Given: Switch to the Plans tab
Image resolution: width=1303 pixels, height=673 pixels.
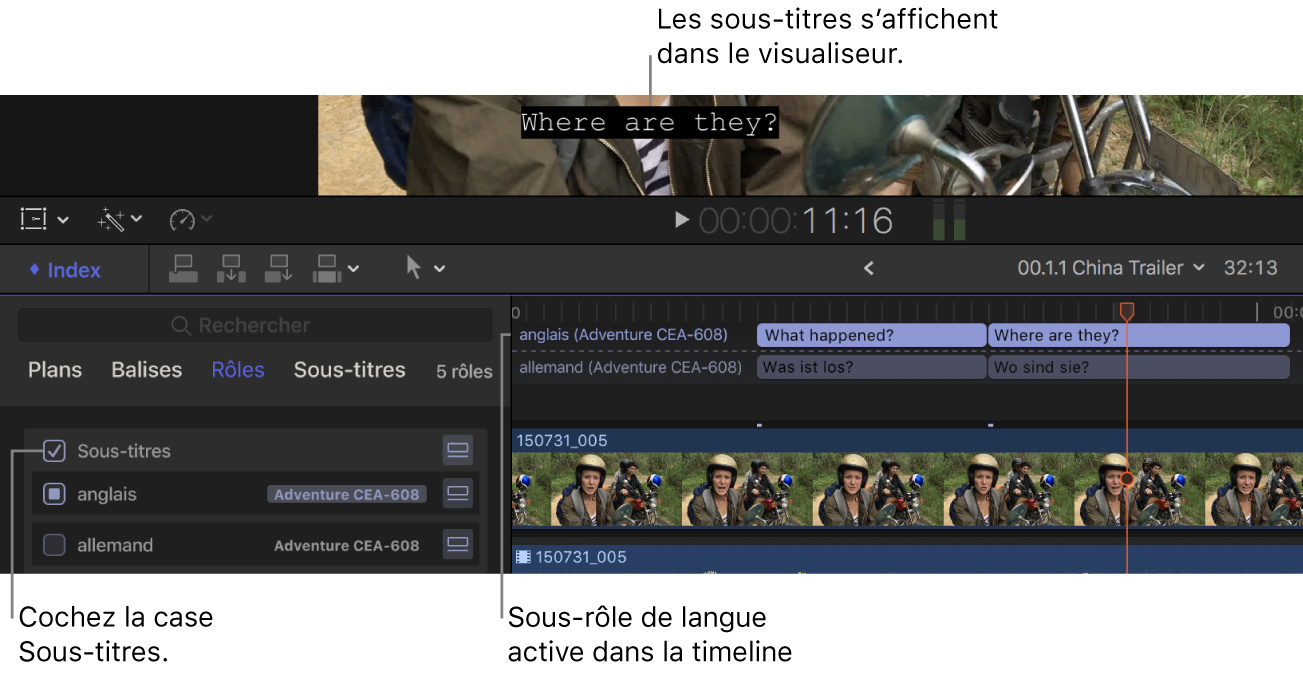Looking at the screenshot, I should click(x=54, y=370).
